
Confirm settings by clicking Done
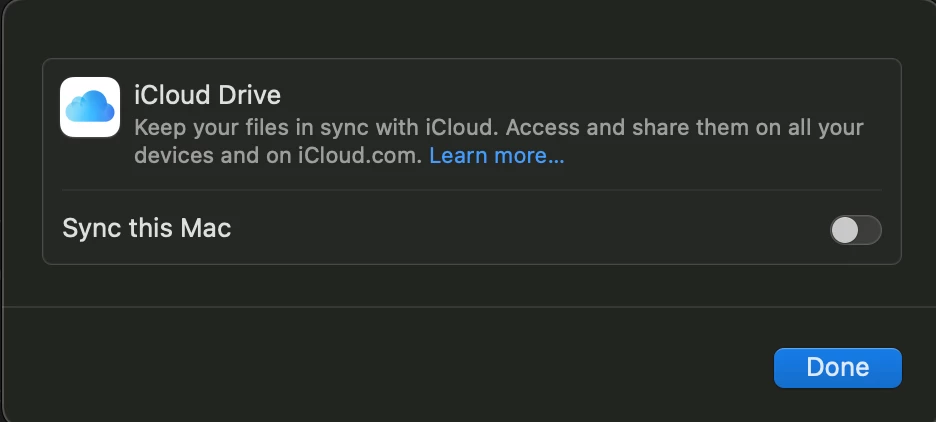(x=837, y=367)
